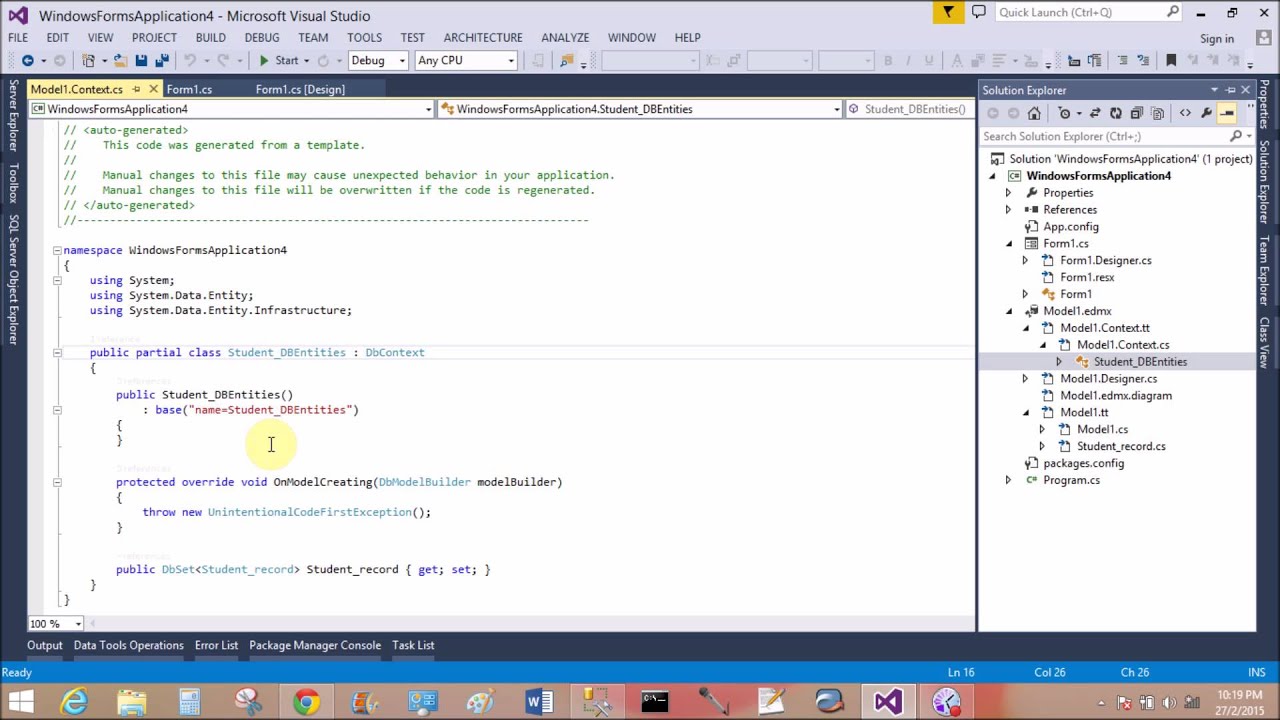Click the Save All toolbar icon
The width and height of the screenshot is (1280, 720).
pyautogui.click(x=162, y=60)
